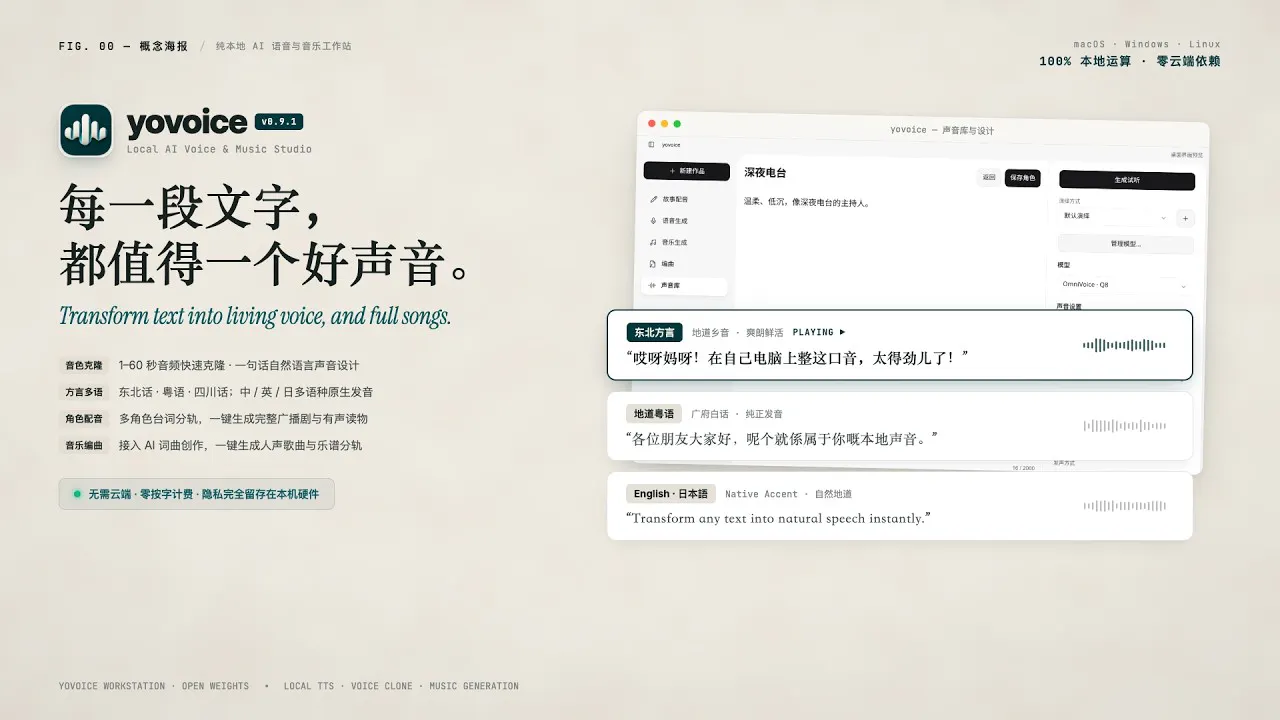
Task: Click "Transform any text into natural speech" quote
Action: (778, 518)
